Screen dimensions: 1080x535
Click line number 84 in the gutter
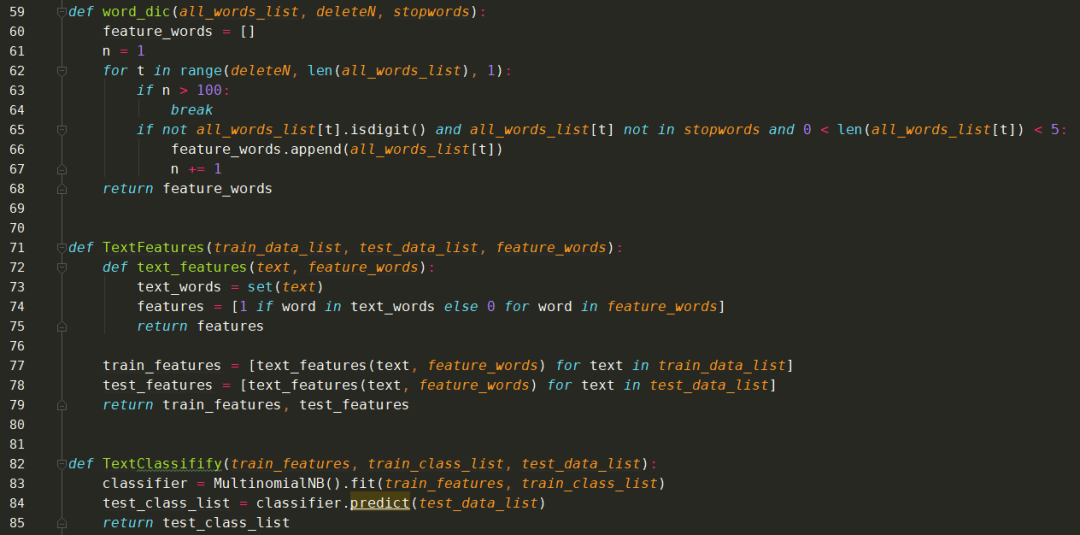[17, 503]
